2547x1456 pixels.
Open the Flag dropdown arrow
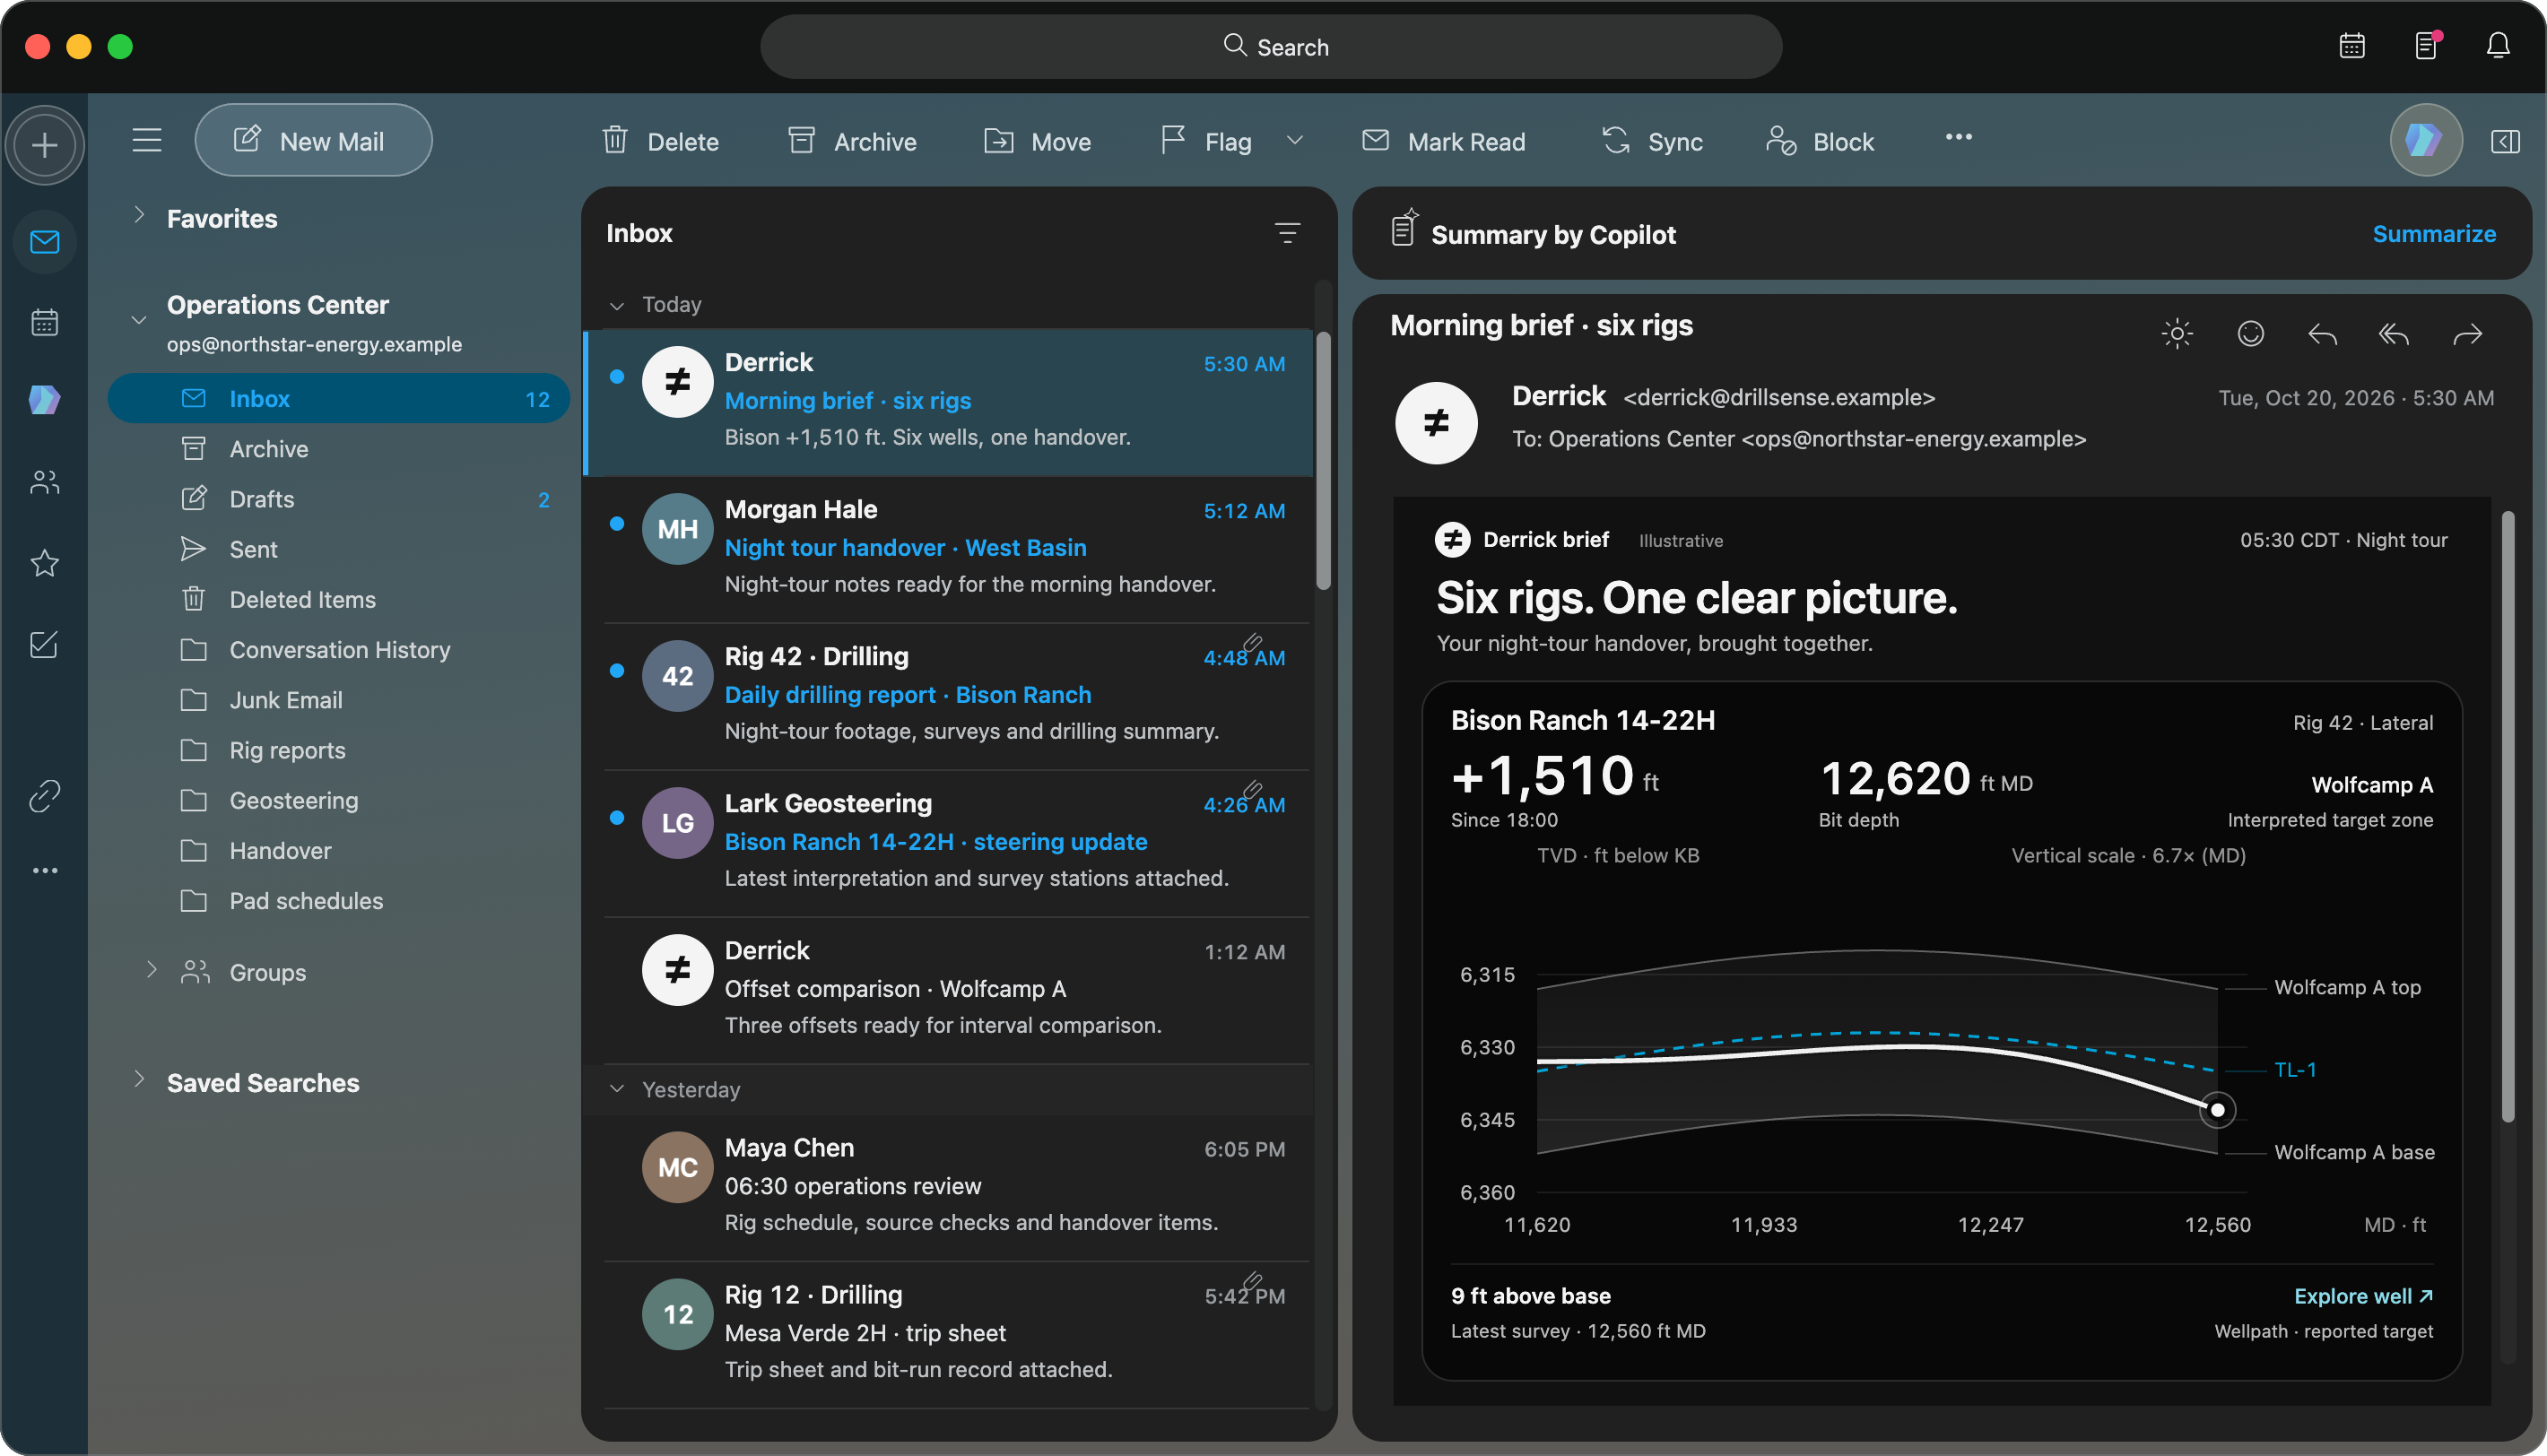[1295, 140]
